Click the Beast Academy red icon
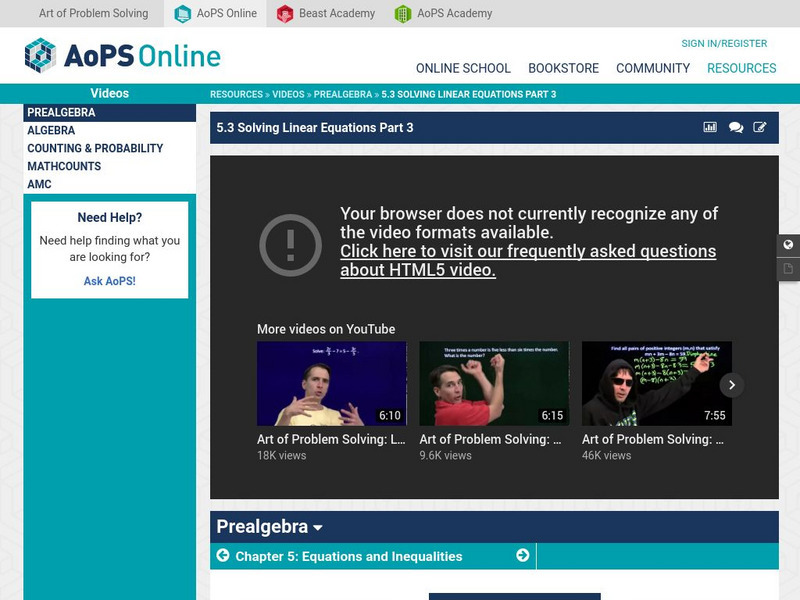 (285, 14)
